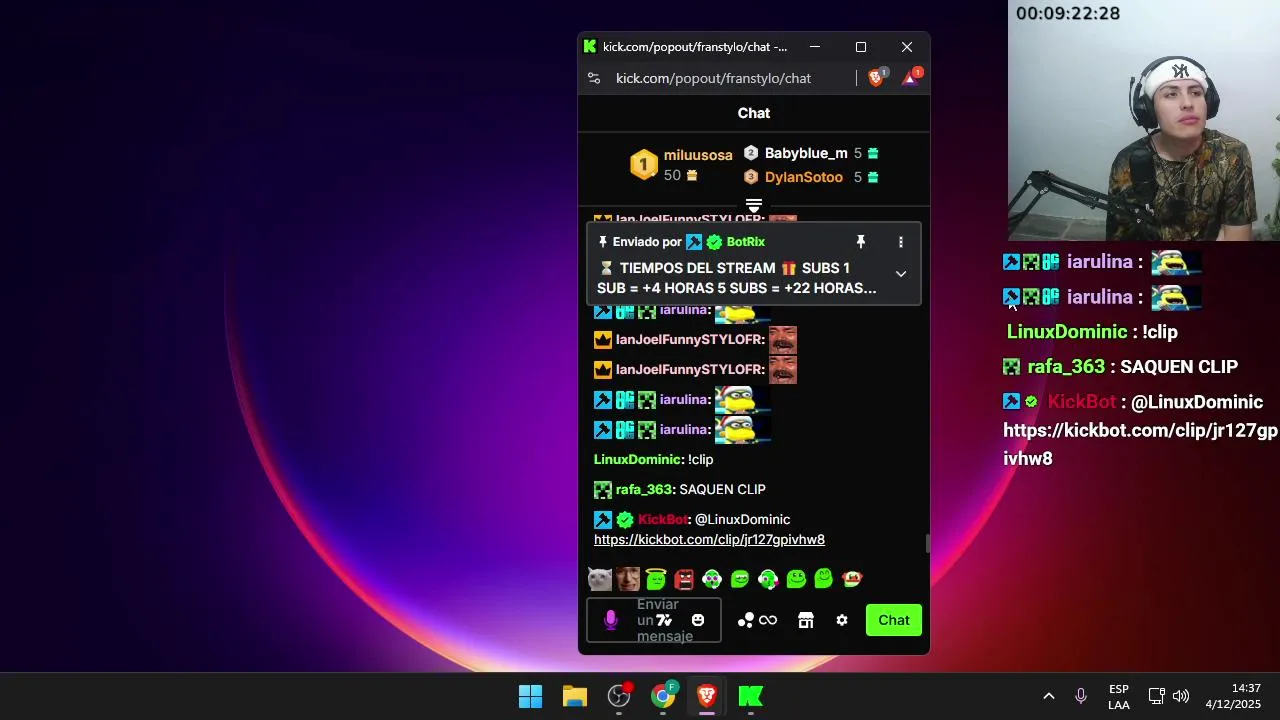
Task: Open the Brave Shields lion icon
Action: (x=876, y=77)
